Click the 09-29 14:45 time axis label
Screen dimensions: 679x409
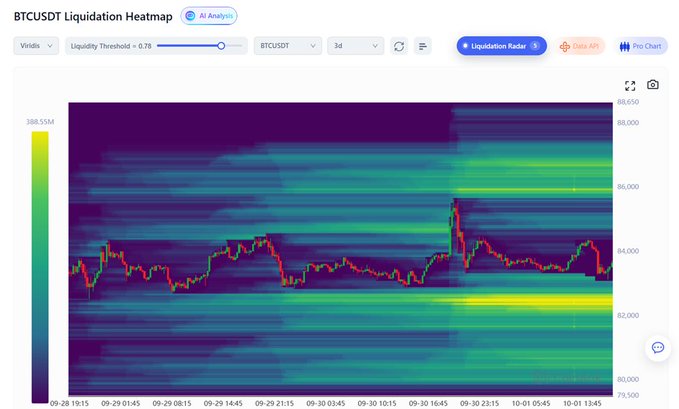click(x=223, y=403)
